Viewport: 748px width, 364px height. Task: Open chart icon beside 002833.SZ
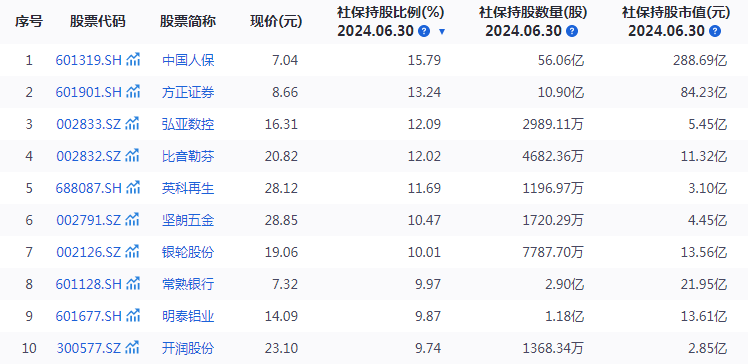click(x=132, y=124)
